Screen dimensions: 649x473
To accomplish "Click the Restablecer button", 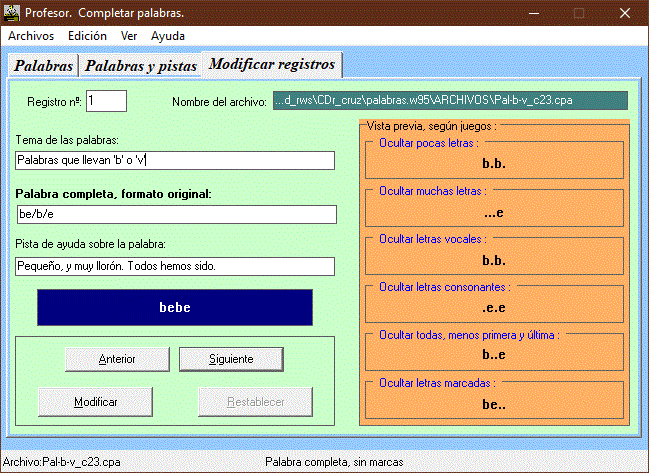I will (x=255, y=402).
